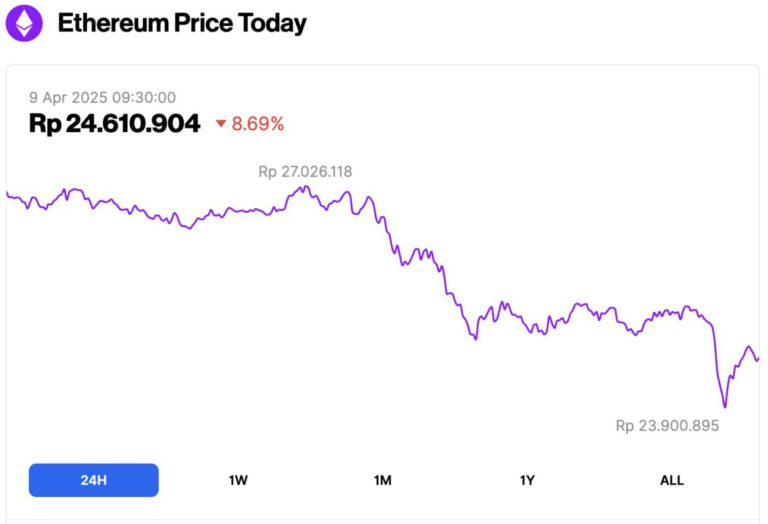Image resolution: width=768 pixels, height=524 pixels.
Task: Show the 1M price history
Action: click(382, 480)
